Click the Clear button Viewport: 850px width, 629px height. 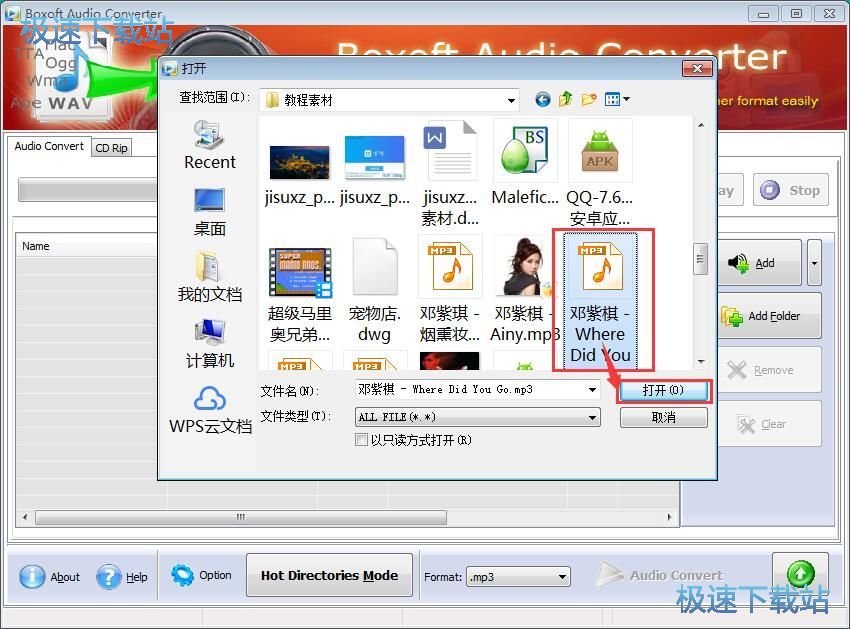tap(769, 424)
